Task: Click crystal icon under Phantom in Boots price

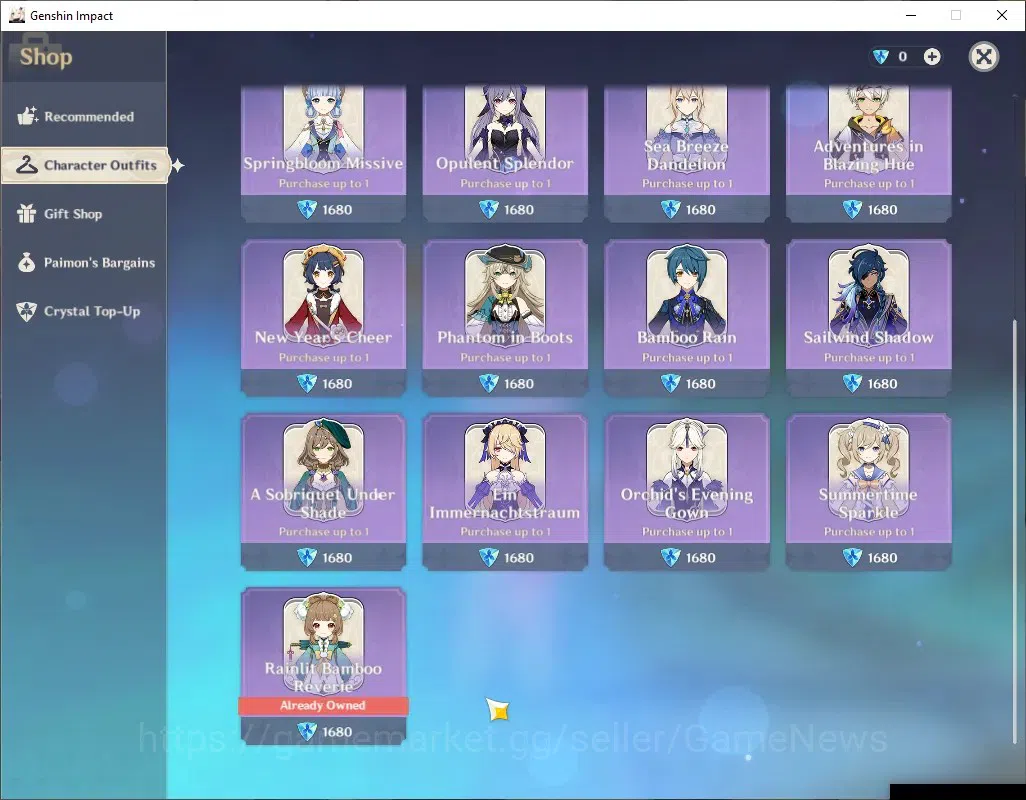Action: (x=489, y=383)
